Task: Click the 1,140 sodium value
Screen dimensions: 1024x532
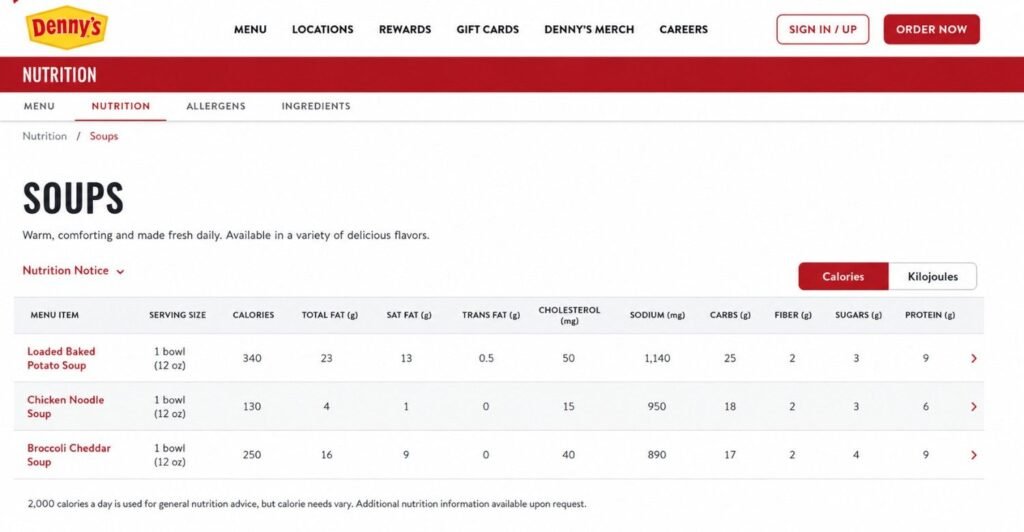Action: point(657,358)
